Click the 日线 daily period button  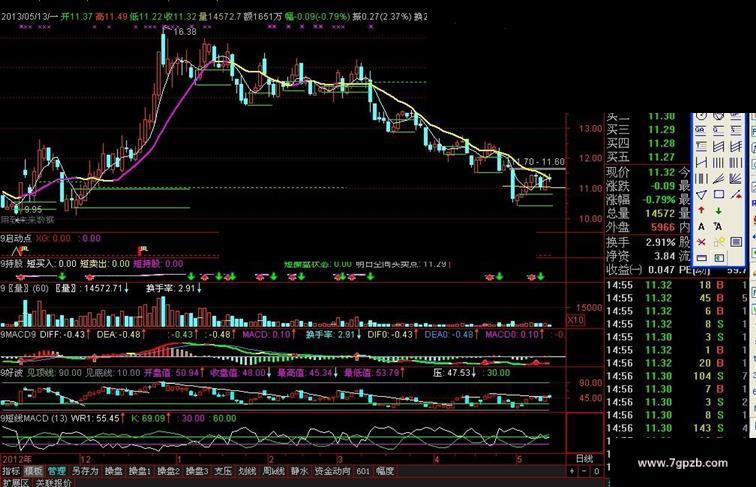click(585, 459)
